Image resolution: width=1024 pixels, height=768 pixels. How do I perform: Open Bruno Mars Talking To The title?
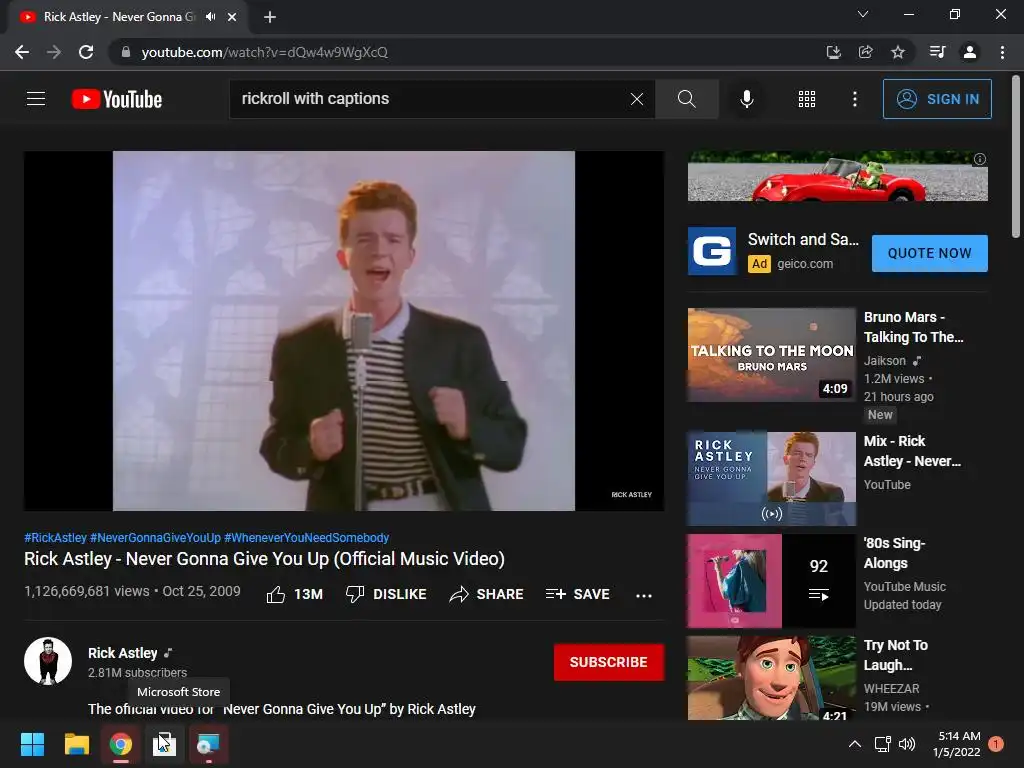click(x=913, y=327)
